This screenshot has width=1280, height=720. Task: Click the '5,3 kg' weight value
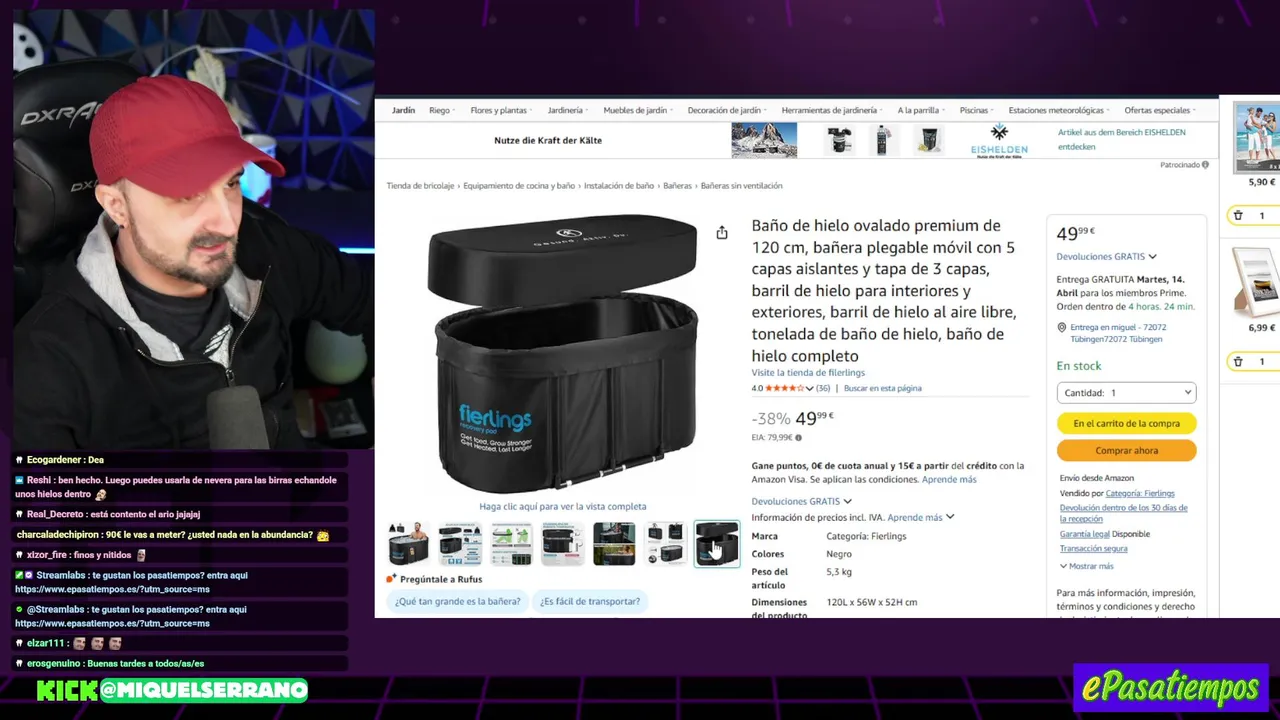pyautogui.click(x=839, y=572)
